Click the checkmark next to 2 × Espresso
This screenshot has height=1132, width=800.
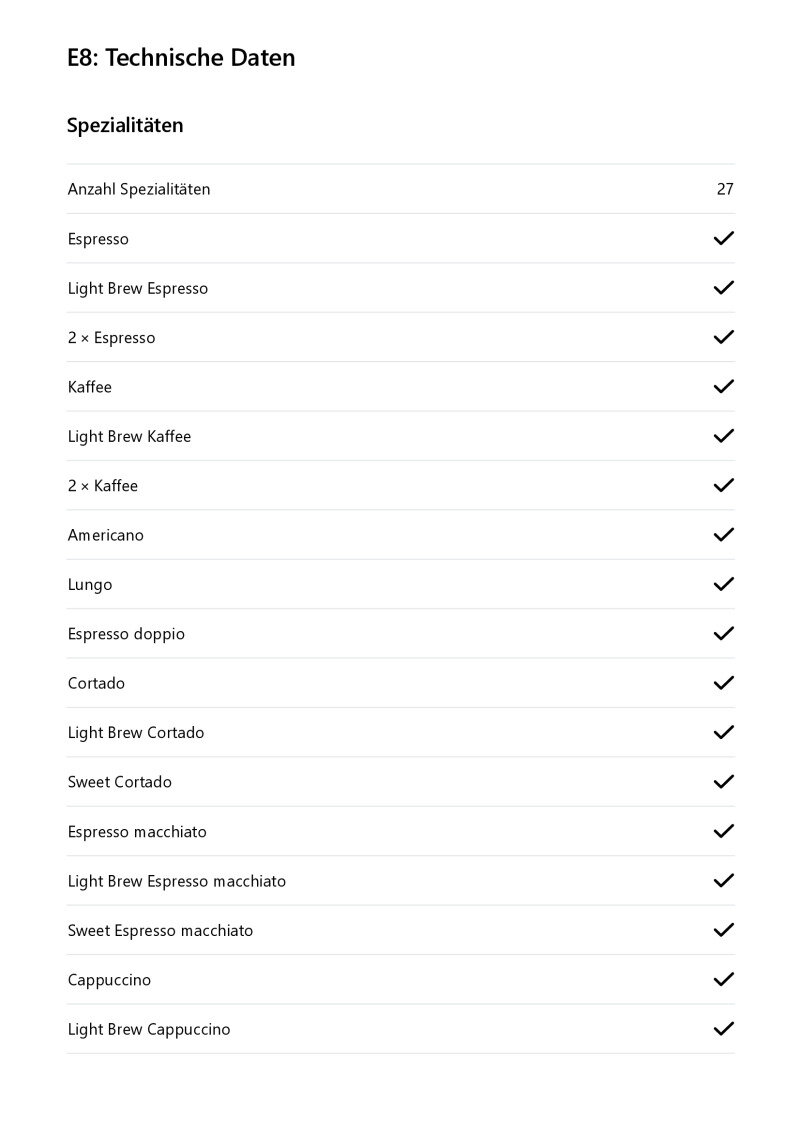tap(723, 337)
